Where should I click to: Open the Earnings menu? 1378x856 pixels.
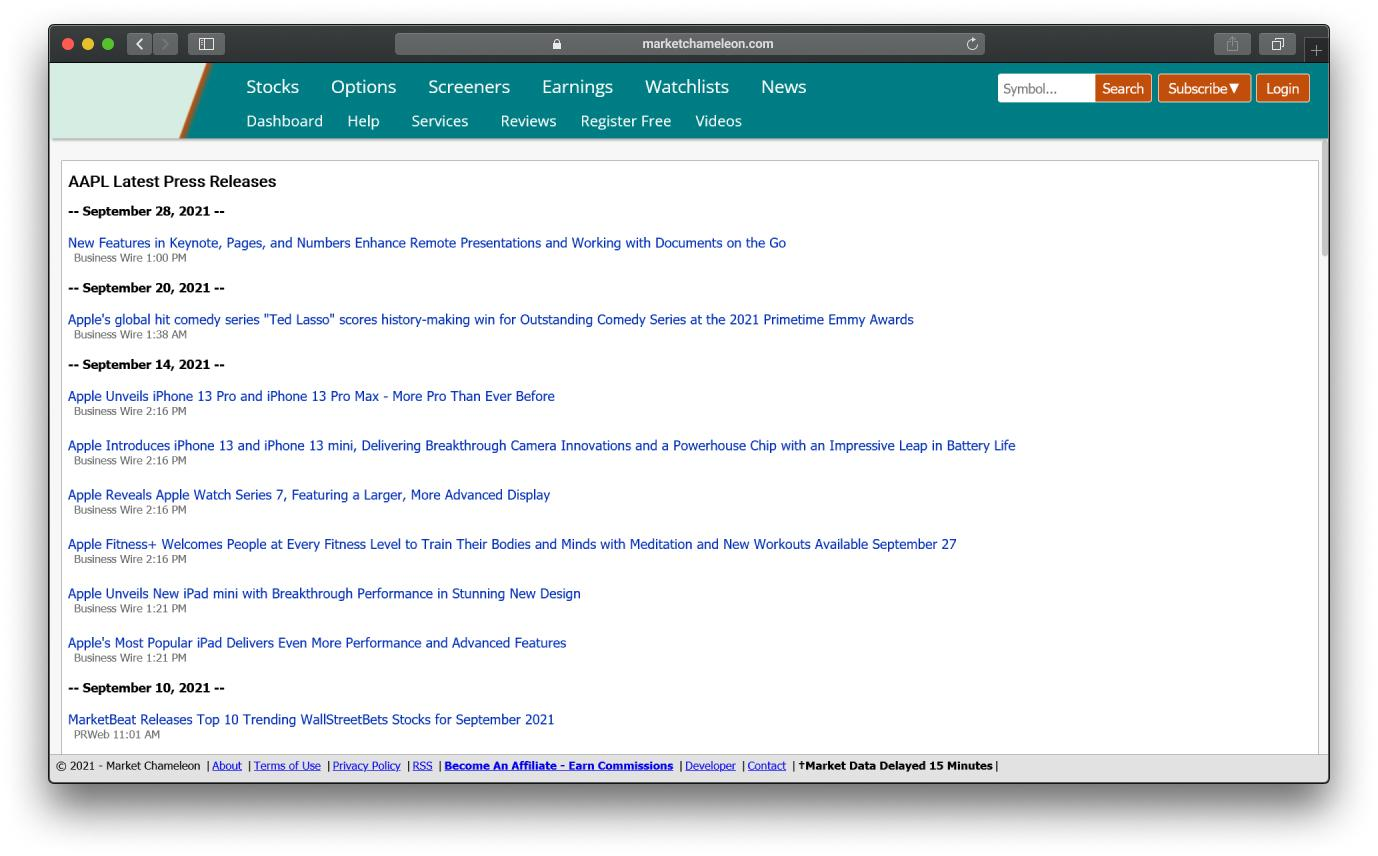click(577, 87)
